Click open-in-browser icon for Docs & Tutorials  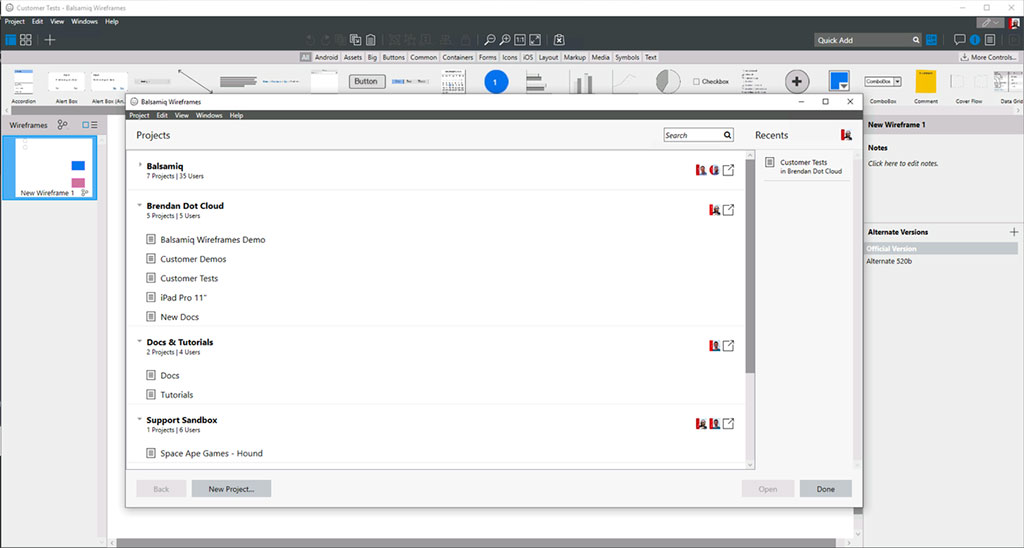pyautogui.click(x=729, y=346)
